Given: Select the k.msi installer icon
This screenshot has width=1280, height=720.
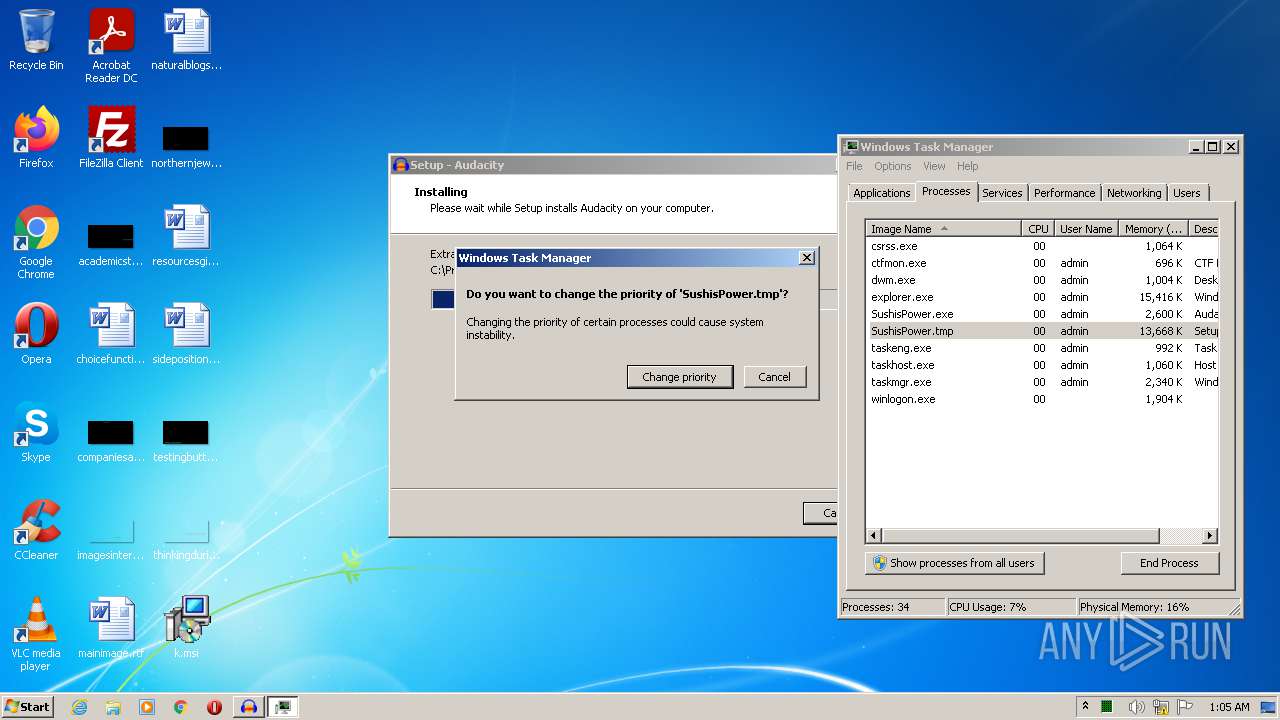Looking at the screenshot, I should coord(186,628).
